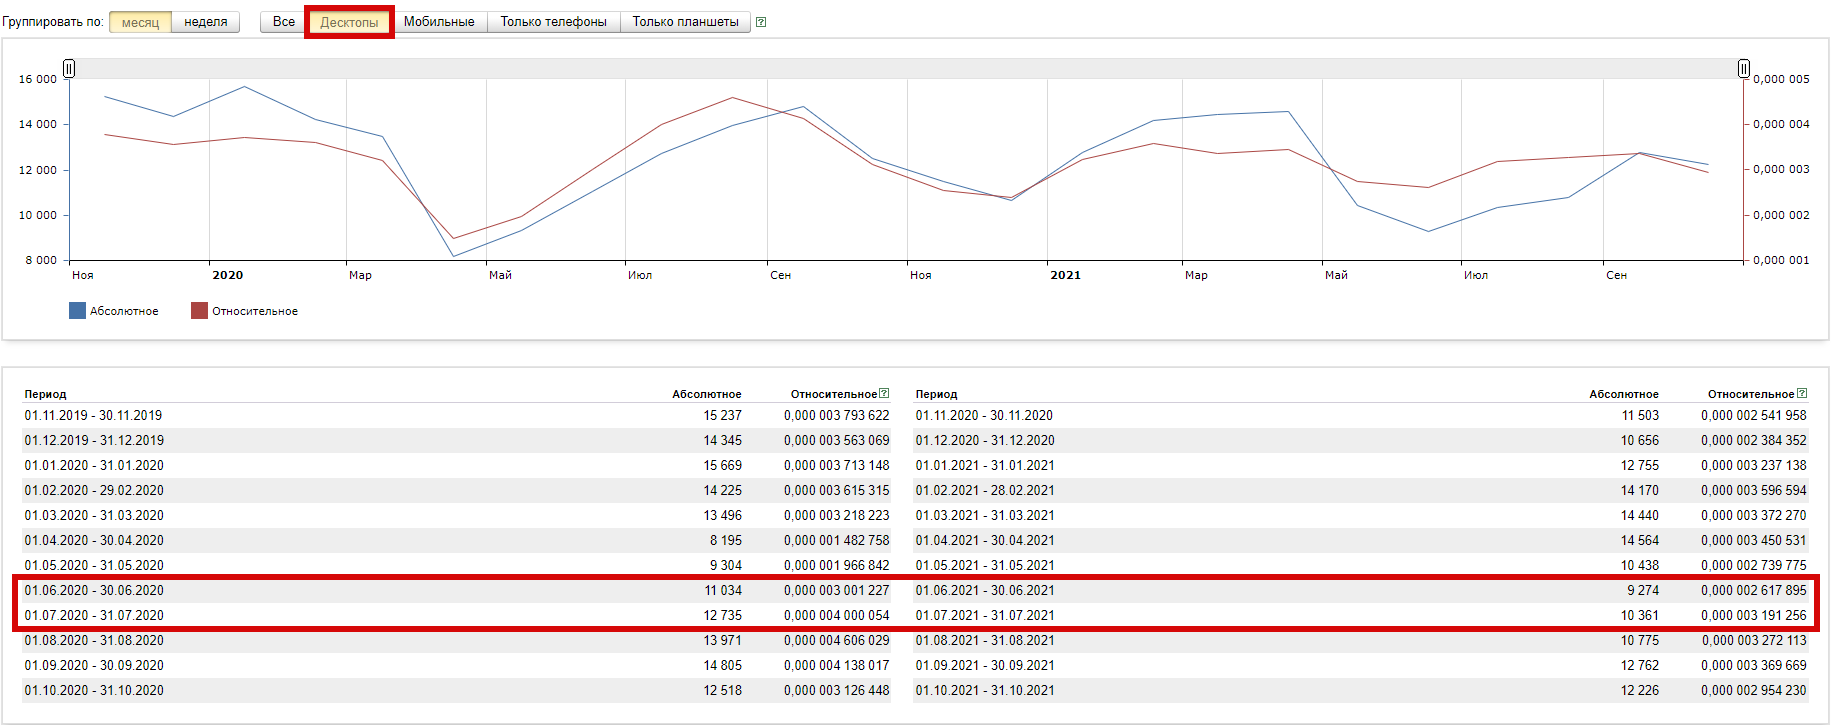Select period 01.08.2020 - 31.08.2020
Image resolution: width=1831 pixels, height=725 pixels.
click(95, 640)
